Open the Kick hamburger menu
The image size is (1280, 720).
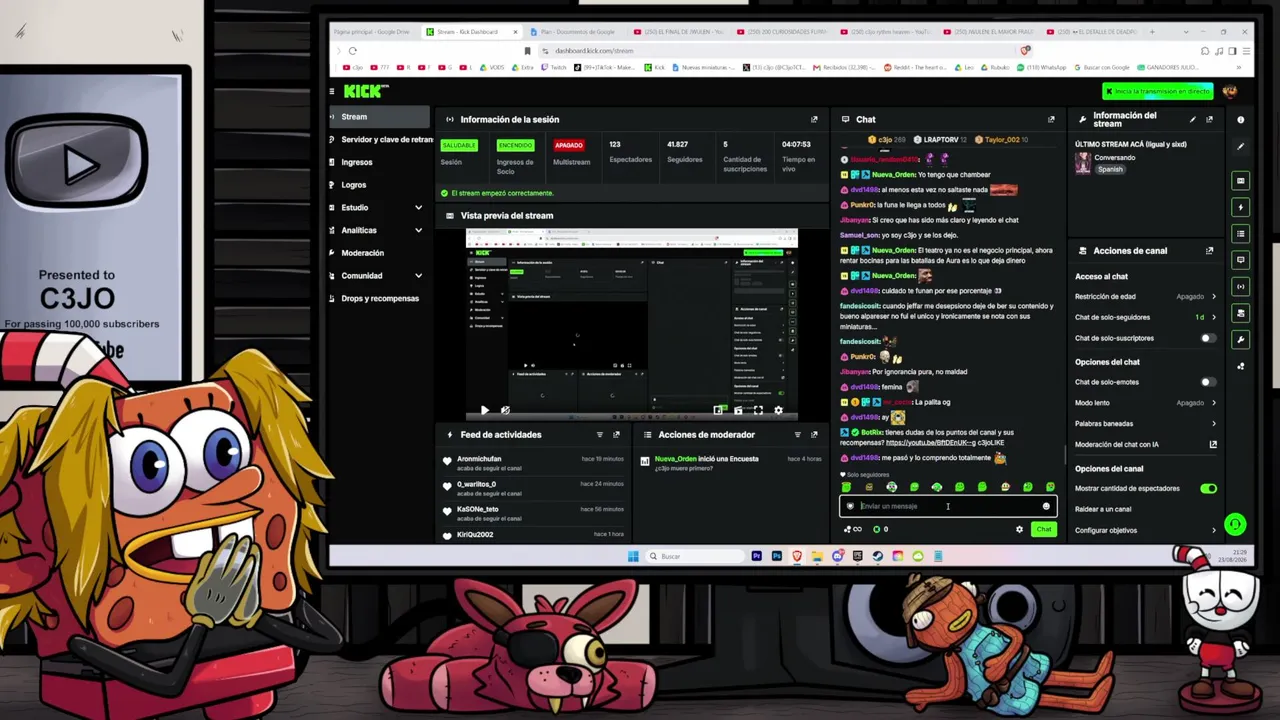pos(332,91)
